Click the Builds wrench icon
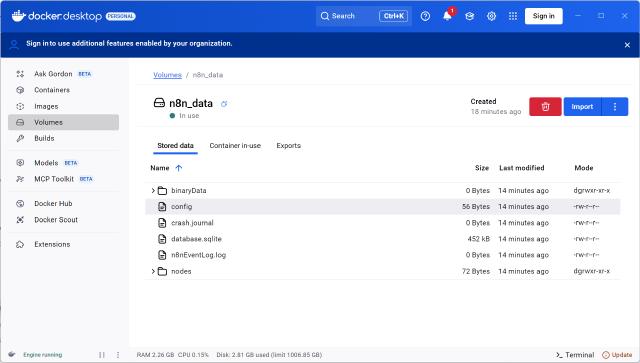 click(x=20, y=138)
